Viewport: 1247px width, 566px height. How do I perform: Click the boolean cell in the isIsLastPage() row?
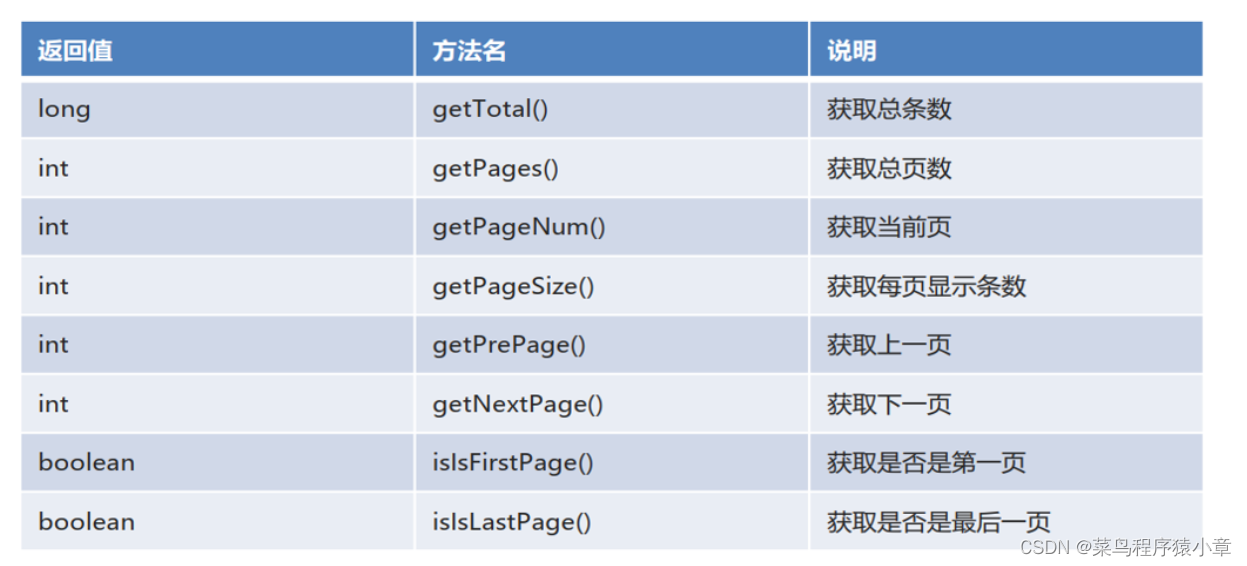[217, 521]
